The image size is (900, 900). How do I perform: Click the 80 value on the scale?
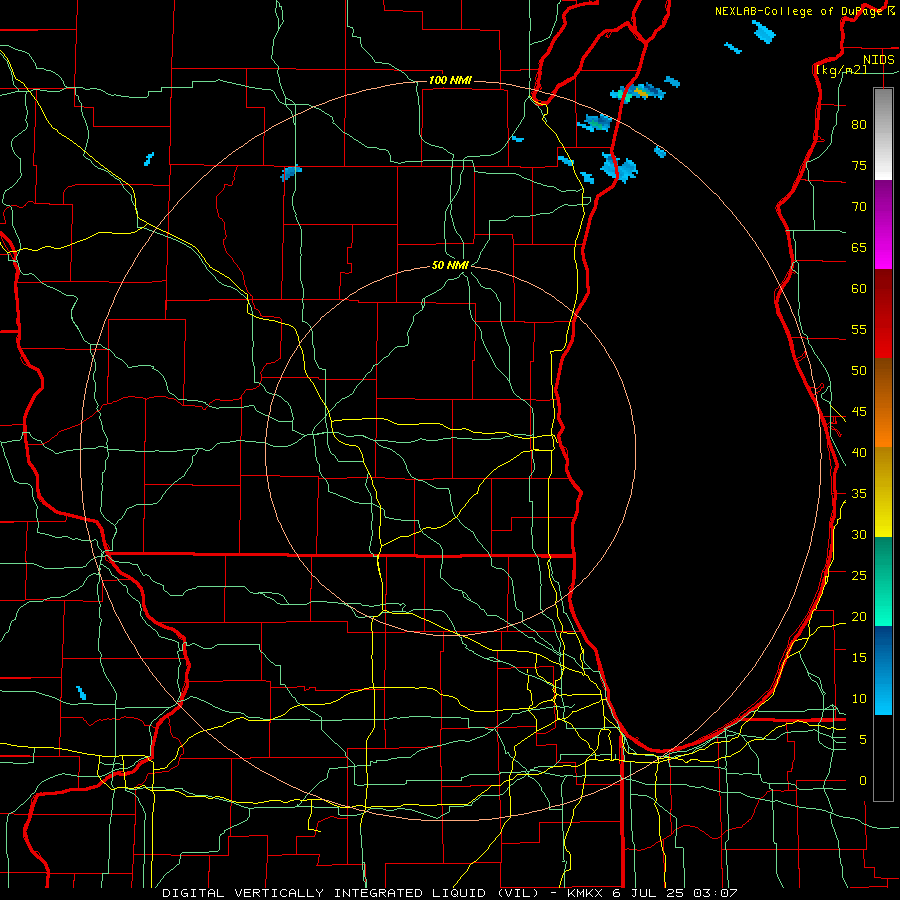(x=859, y=125)
